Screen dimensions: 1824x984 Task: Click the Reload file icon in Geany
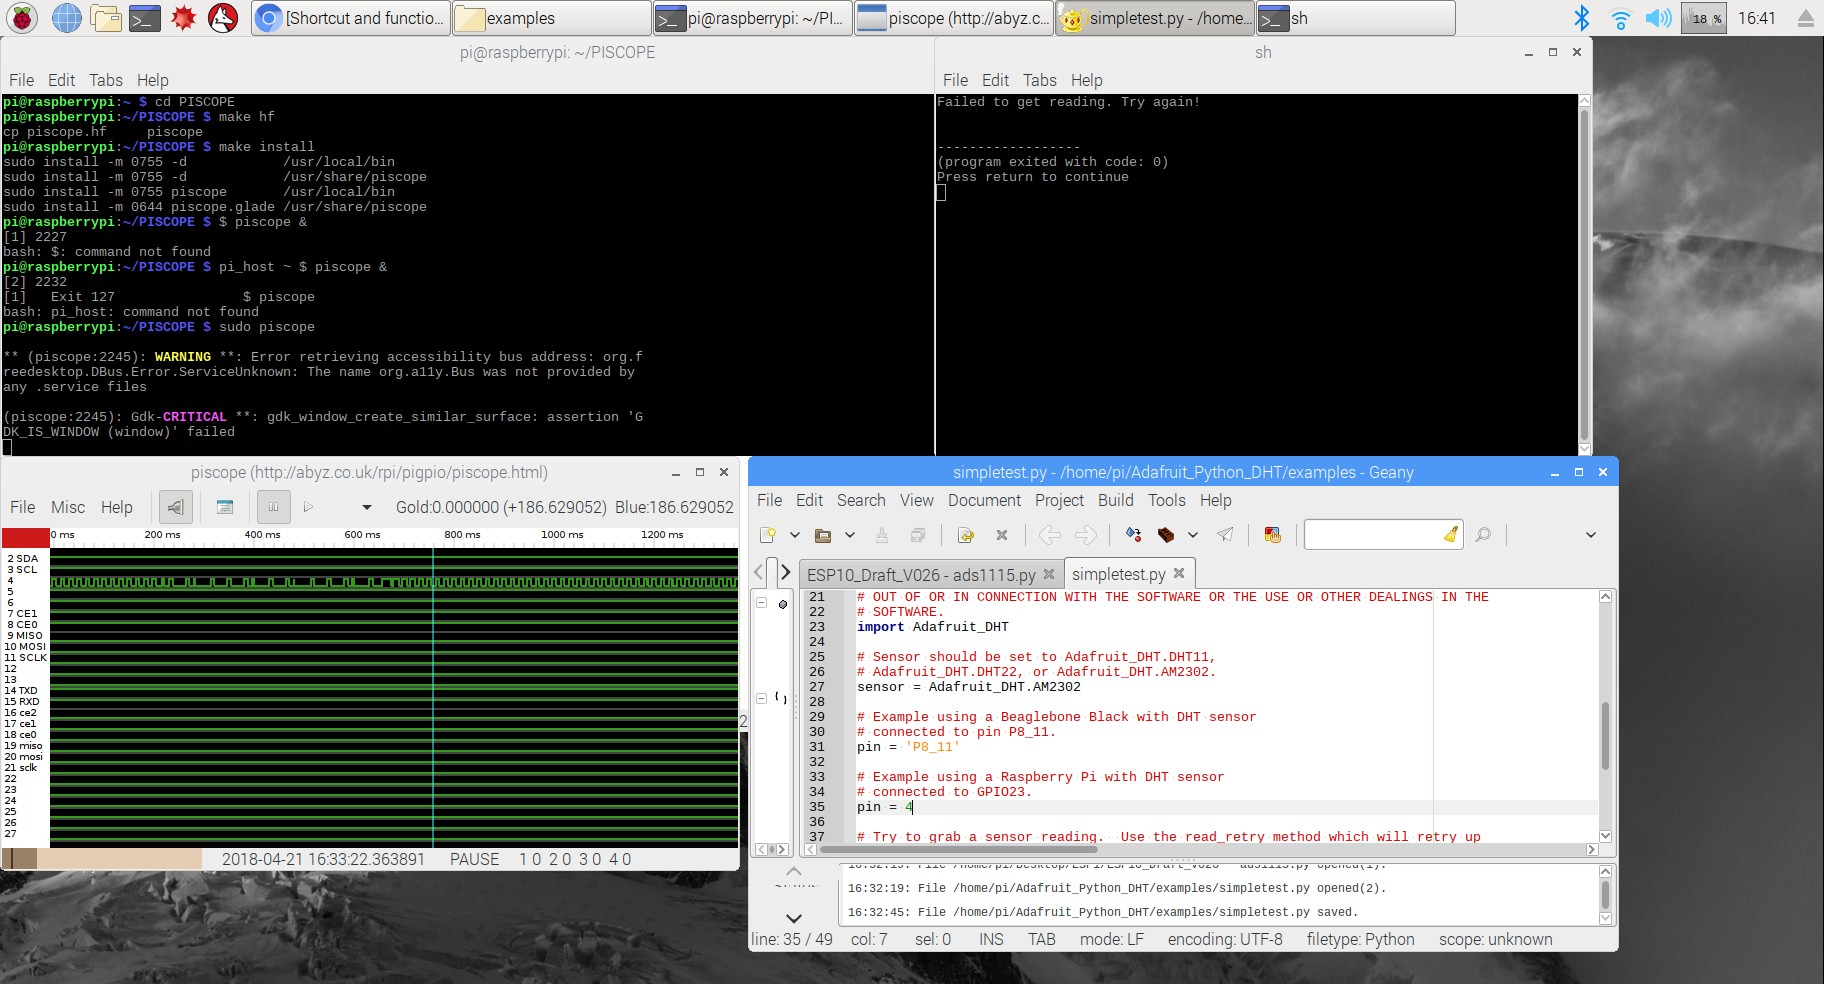pos(966,535)
